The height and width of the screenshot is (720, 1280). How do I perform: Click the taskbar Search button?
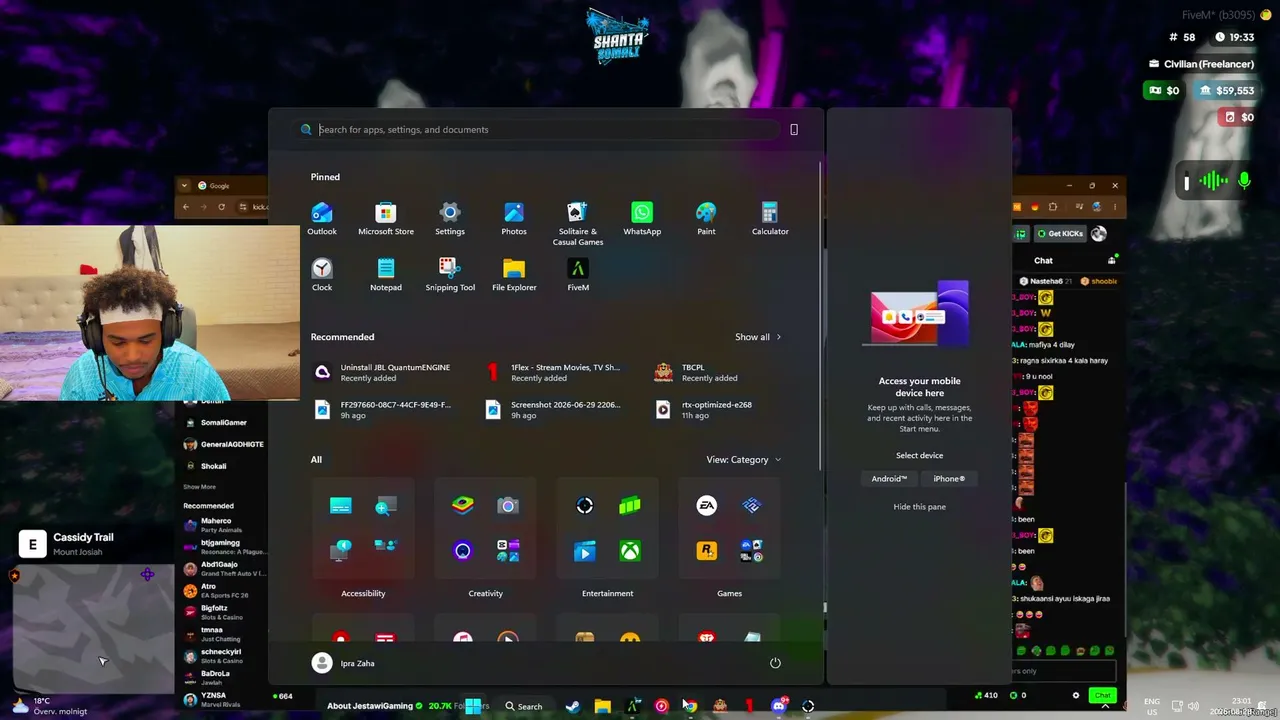click(523, 706)
